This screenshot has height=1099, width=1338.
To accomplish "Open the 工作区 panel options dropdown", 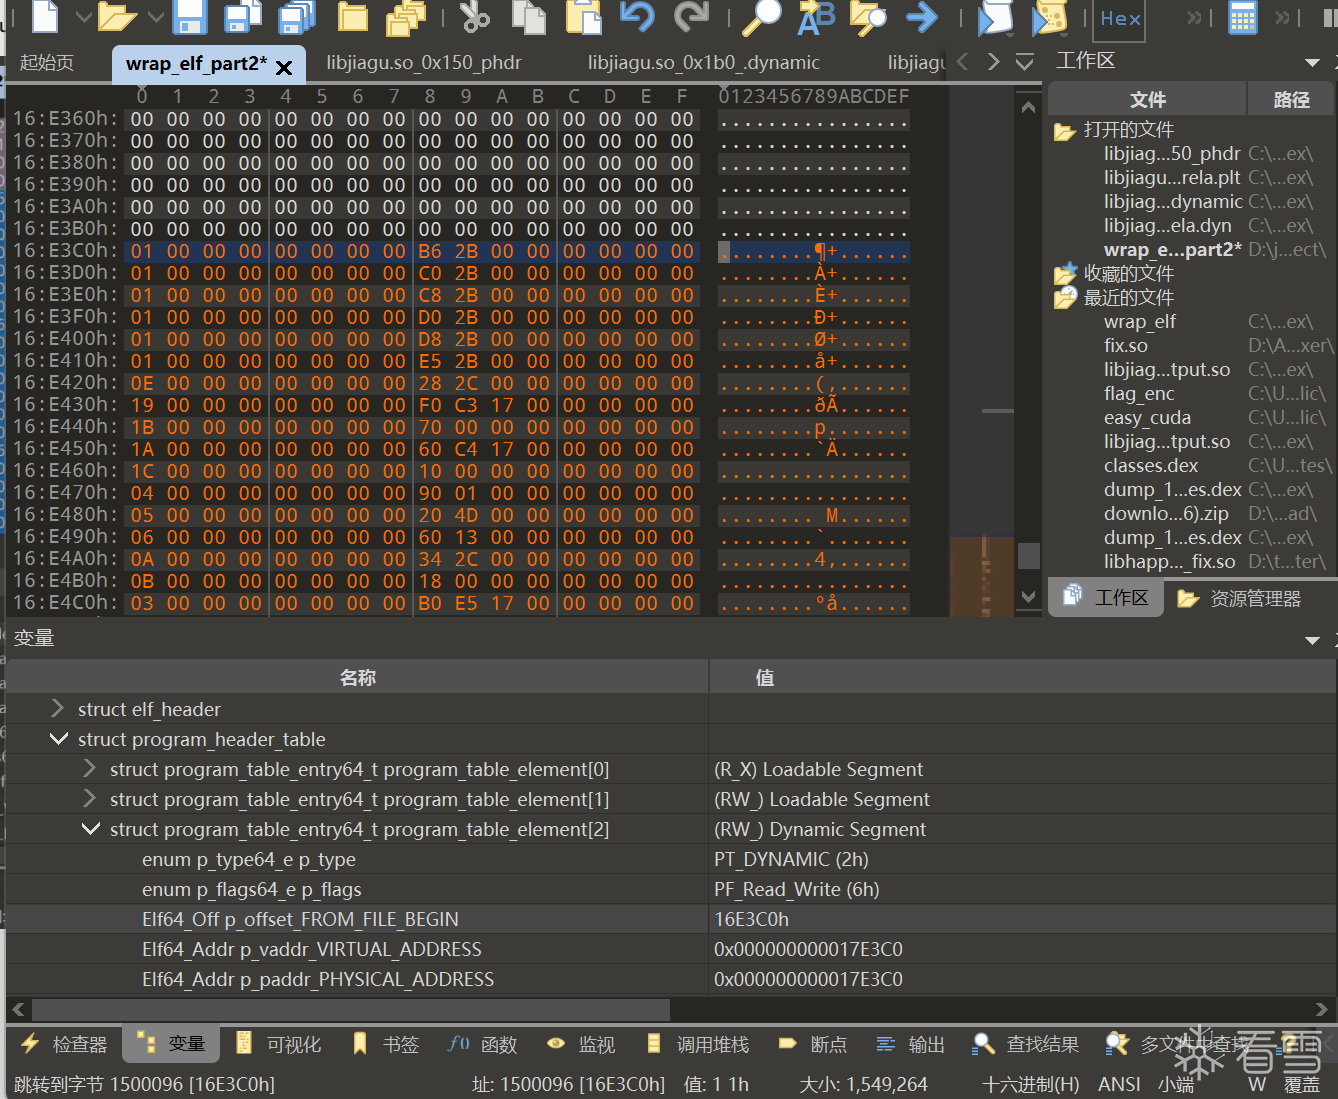I will click(1312, 63).
